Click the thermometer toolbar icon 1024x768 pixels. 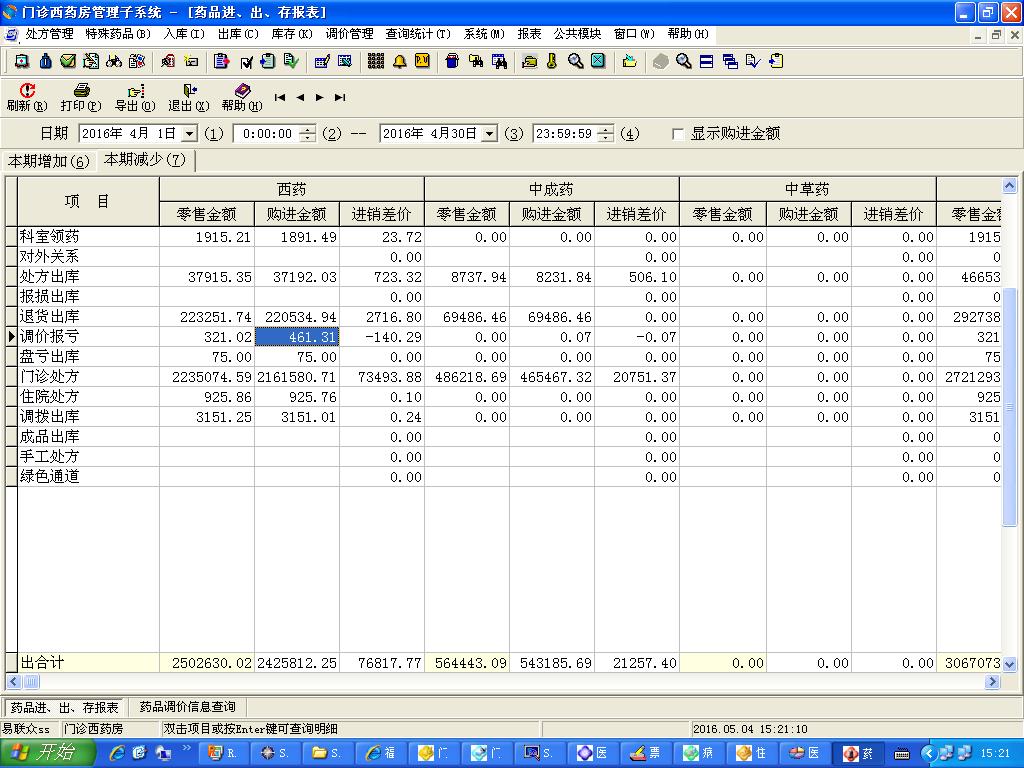point(552,61)
